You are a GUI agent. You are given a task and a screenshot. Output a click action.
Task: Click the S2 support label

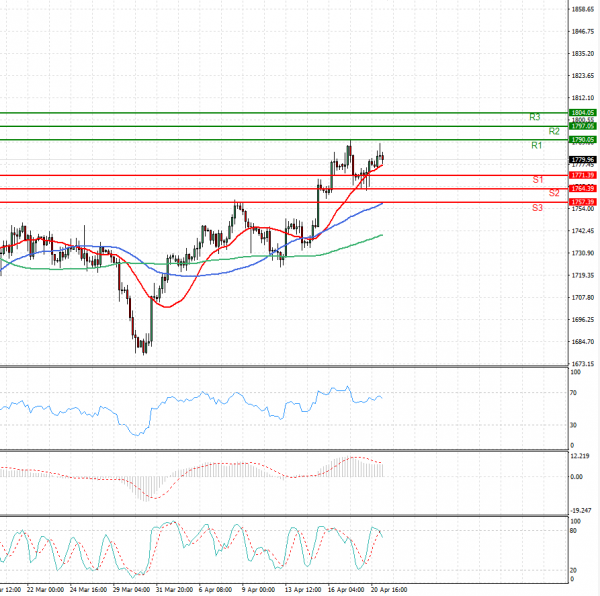554,193
